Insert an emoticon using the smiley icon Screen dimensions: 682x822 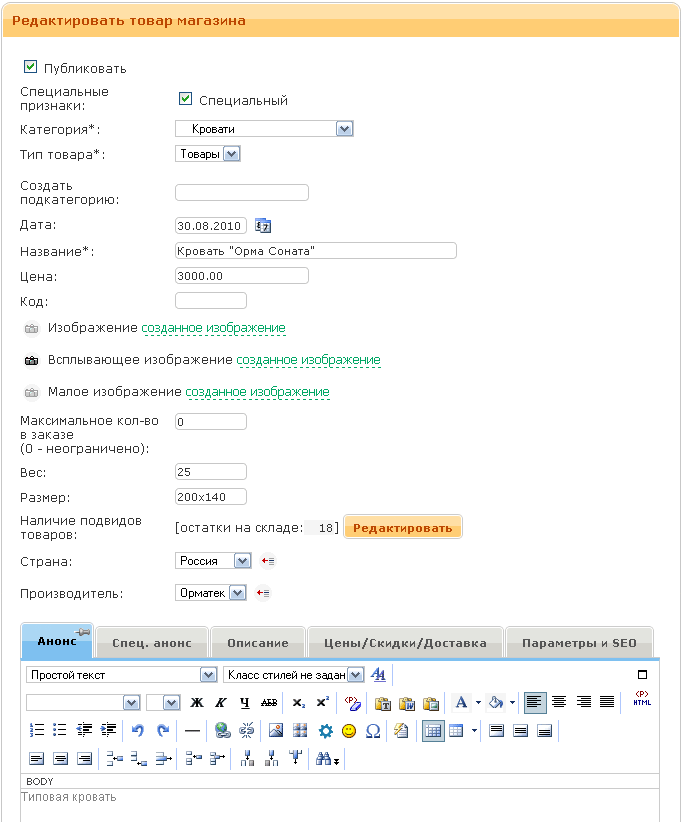(x=349, y=731)
